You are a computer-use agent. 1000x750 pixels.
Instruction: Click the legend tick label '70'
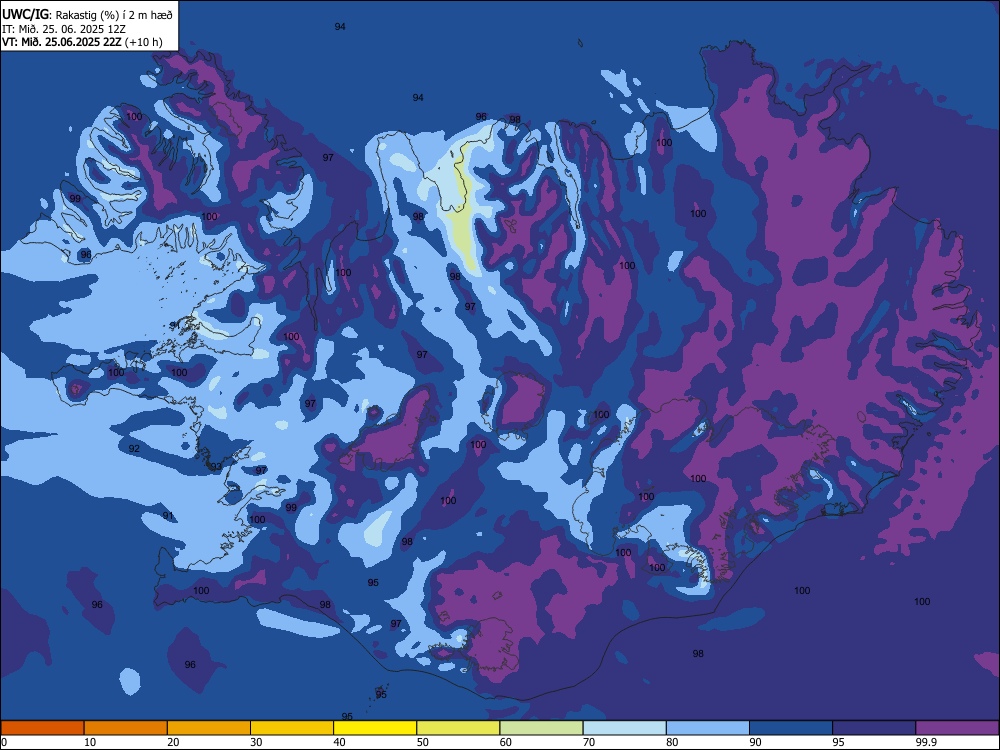(x=589, y=742)
